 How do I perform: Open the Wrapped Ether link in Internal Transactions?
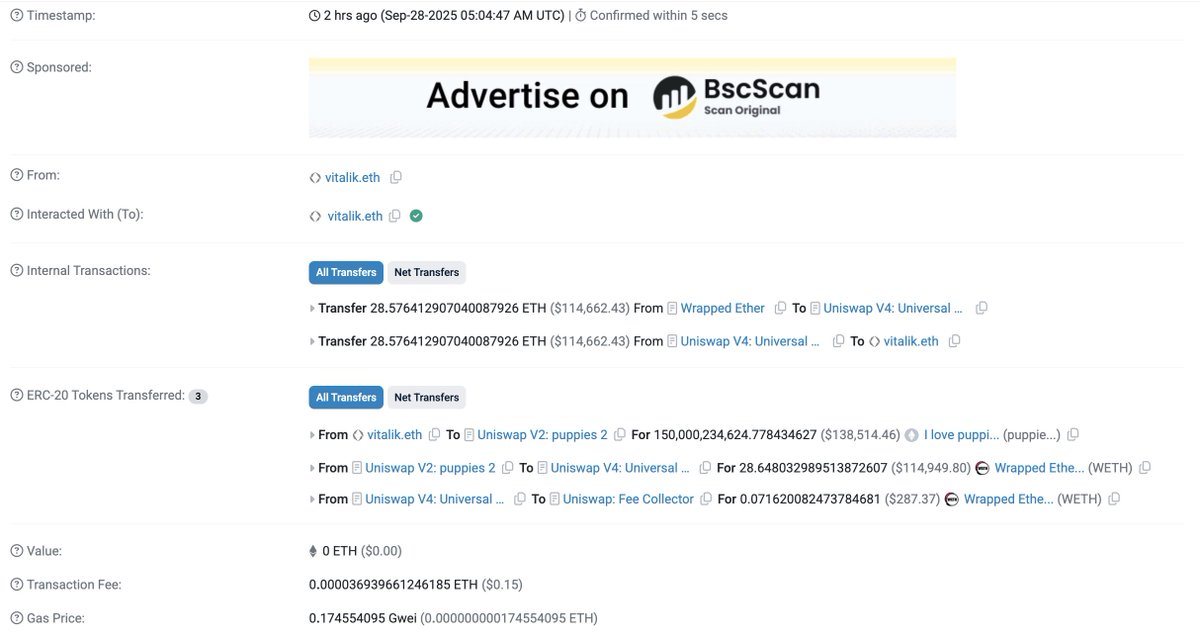pos(722,308)
